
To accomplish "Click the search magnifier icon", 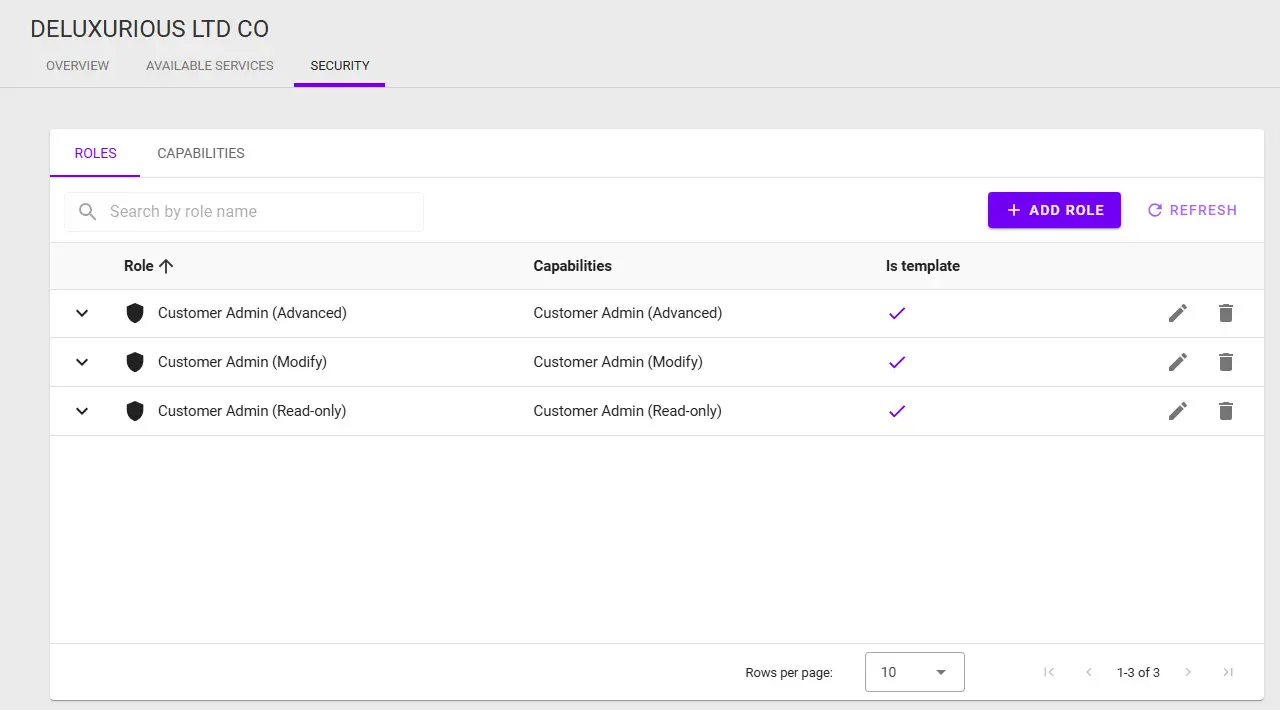I will point(88,212).
